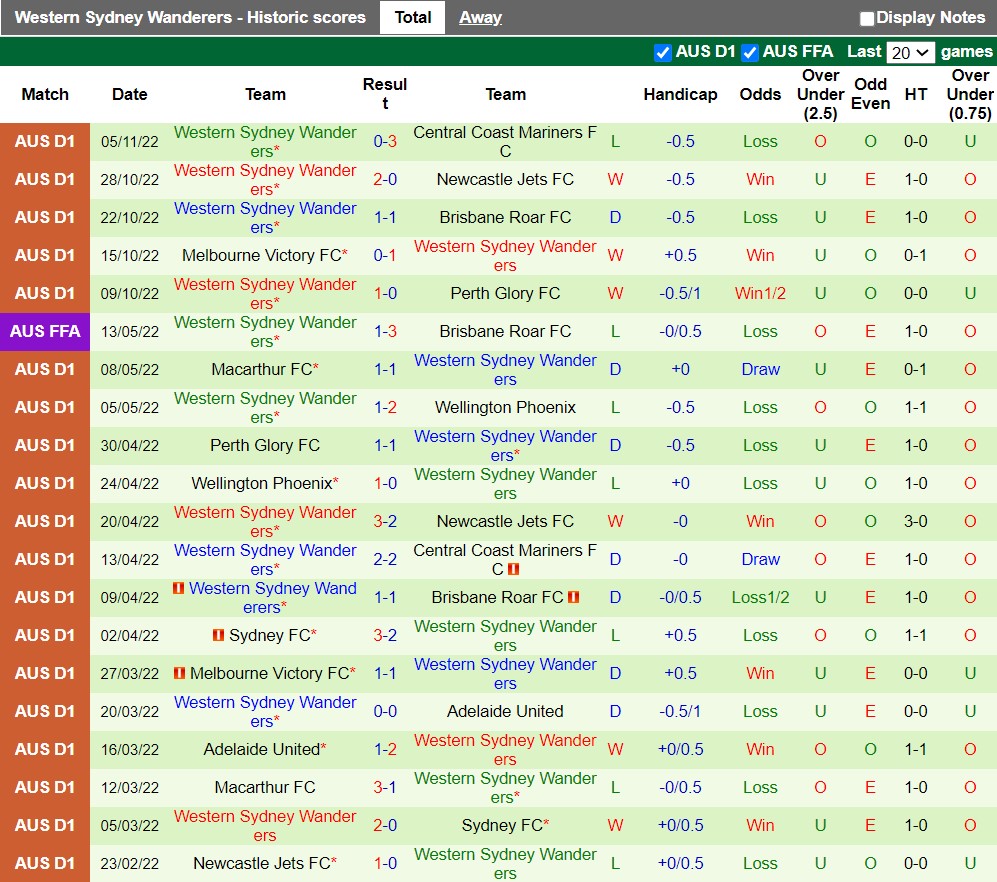Screen dimensions: 997x882
Task: Enable the Display Notes checkbox
Action: pos(867,18)
